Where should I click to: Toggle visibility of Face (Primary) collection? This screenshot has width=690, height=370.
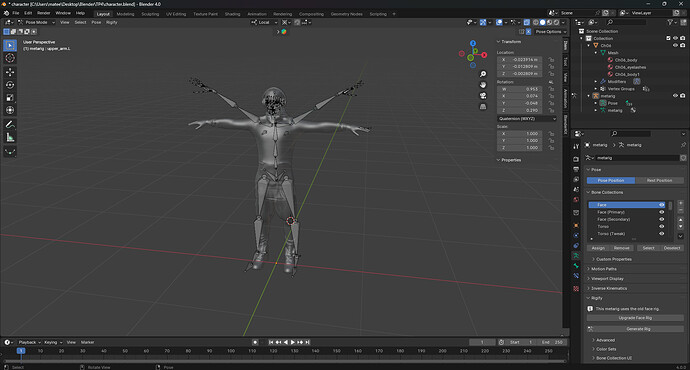coord(661,212)
